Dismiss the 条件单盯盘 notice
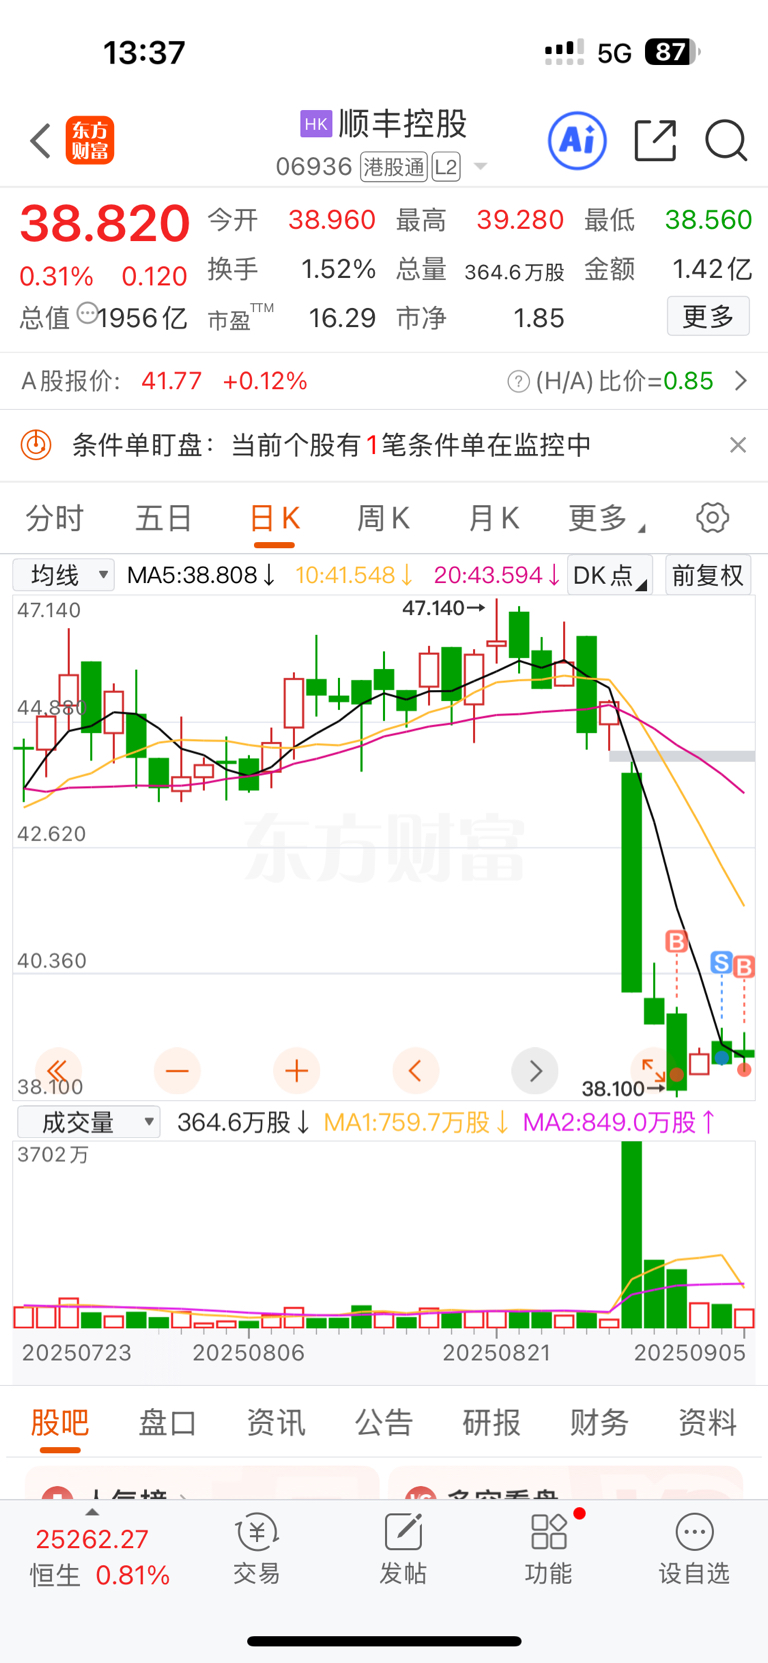The image size is (768, 1663). tap(738, 445)
